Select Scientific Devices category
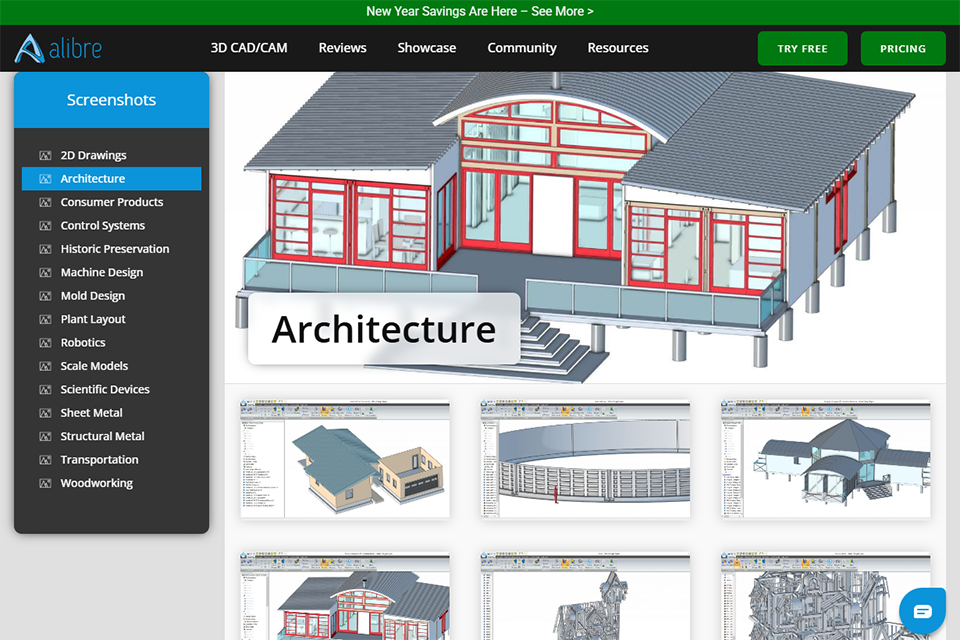The height and width of the screenshot is (640, 960). coord(111,390)
